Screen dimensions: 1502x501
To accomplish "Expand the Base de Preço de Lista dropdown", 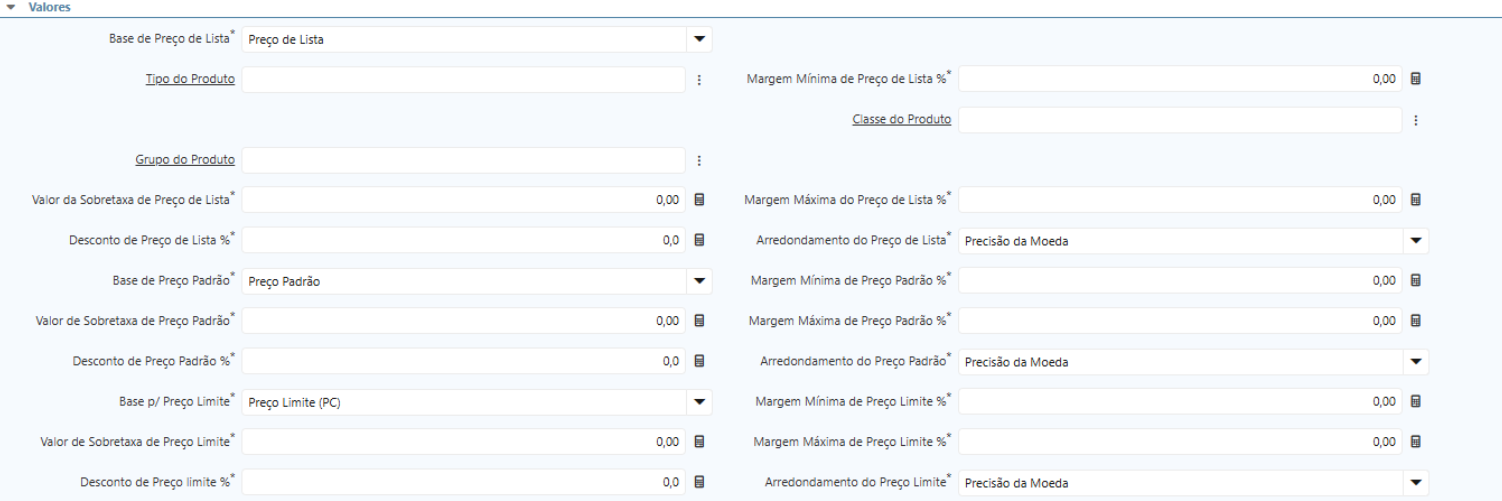I will point(699,40).
